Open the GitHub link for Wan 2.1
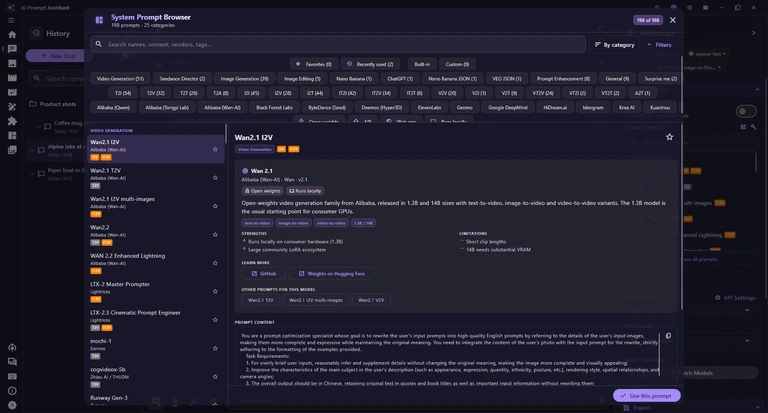This screenshot has width=768, height=413. (x=264, y=273)
